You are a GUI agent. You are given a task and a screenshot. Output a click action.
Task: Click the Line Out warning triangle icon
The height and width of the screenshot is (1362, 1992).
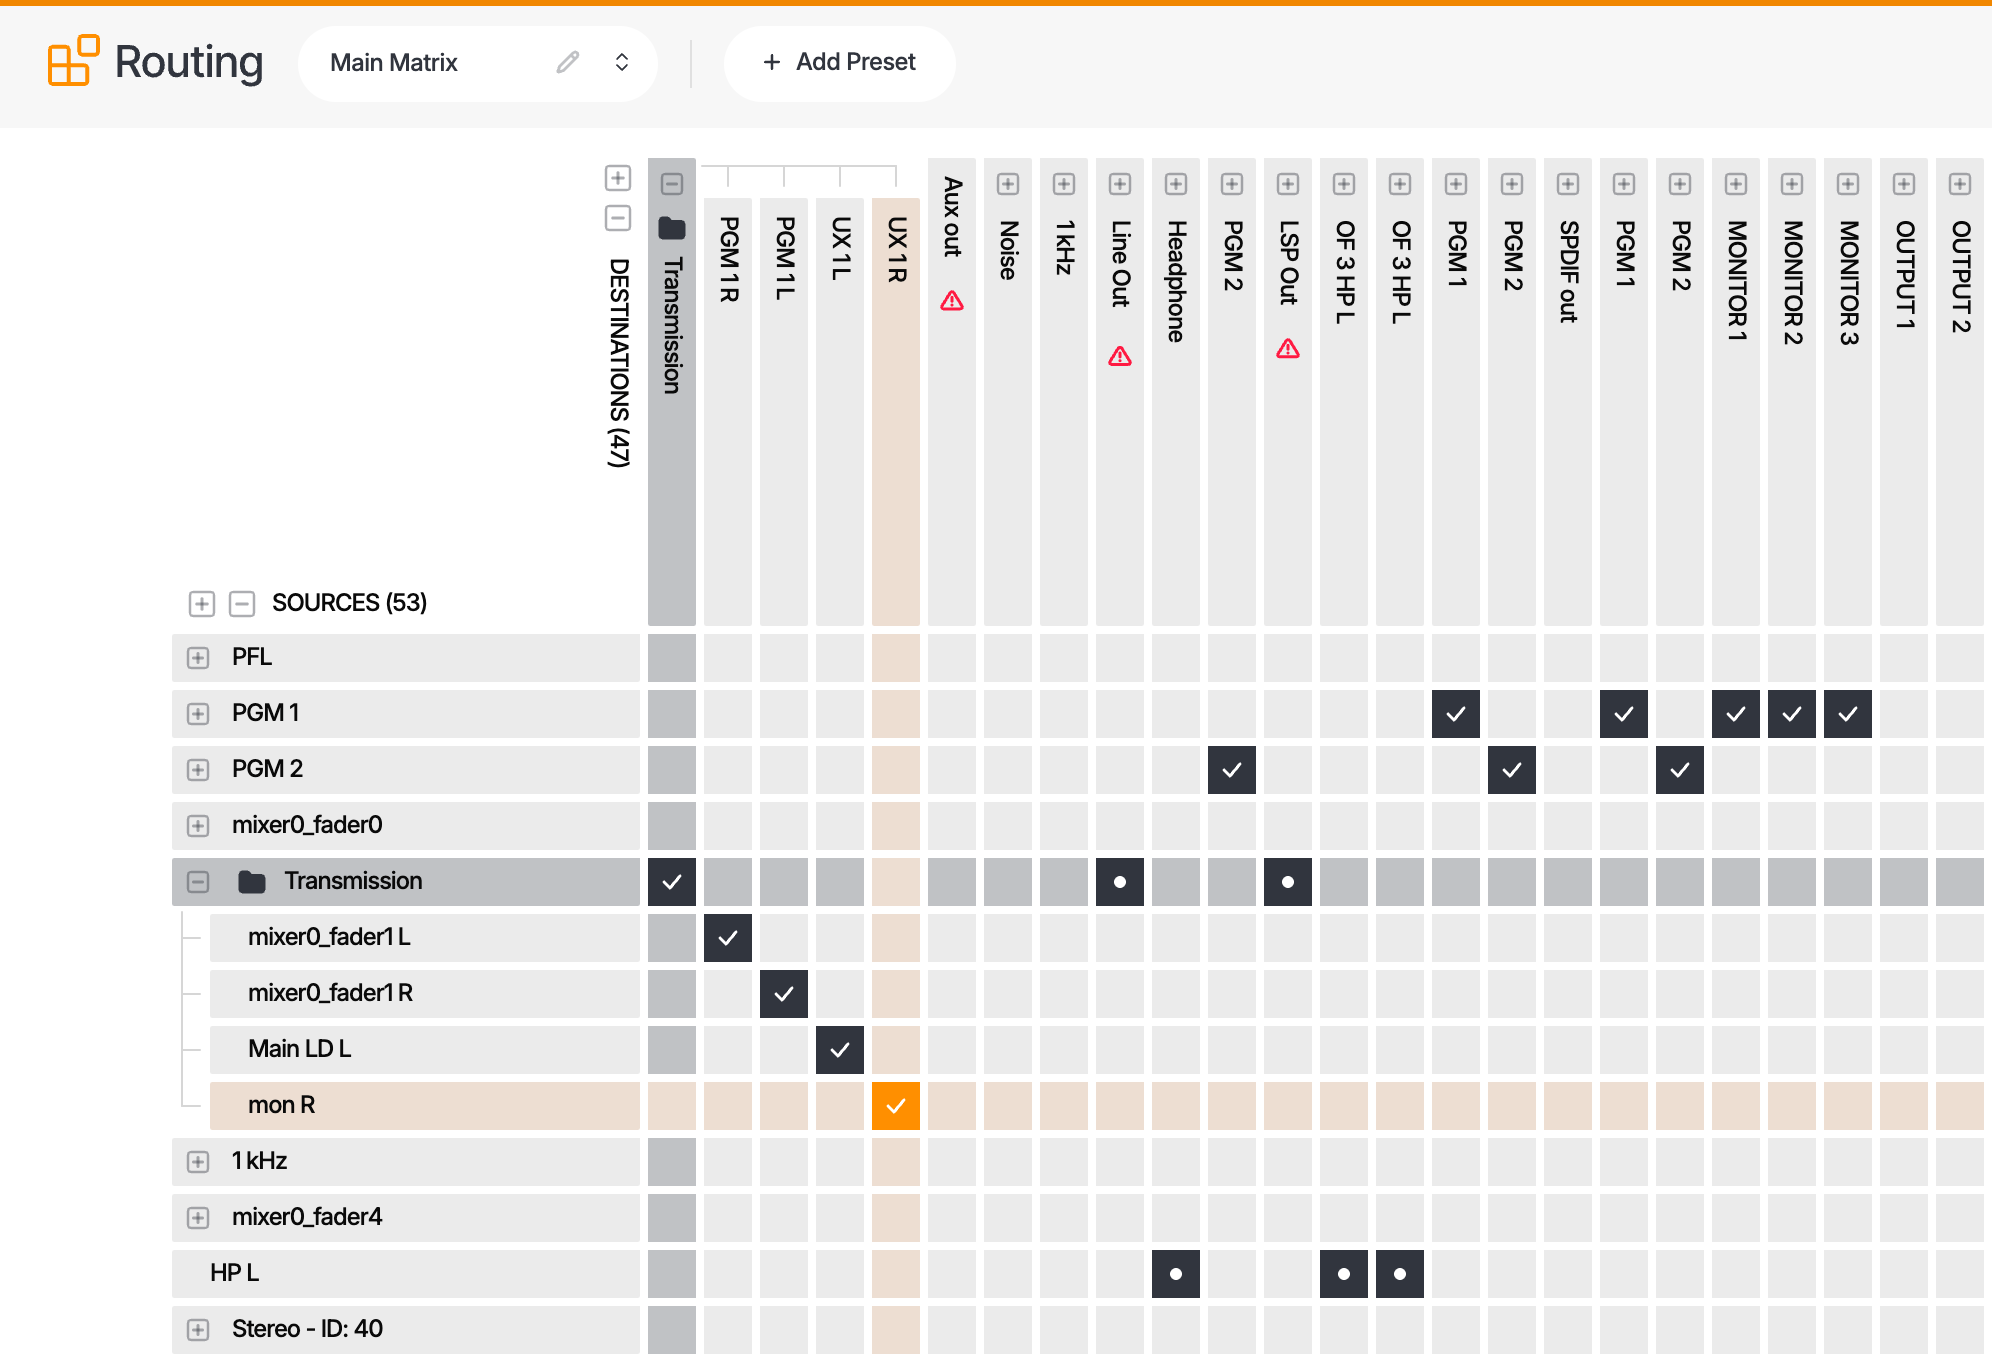pyautogui.click(x=1120, y=356)
